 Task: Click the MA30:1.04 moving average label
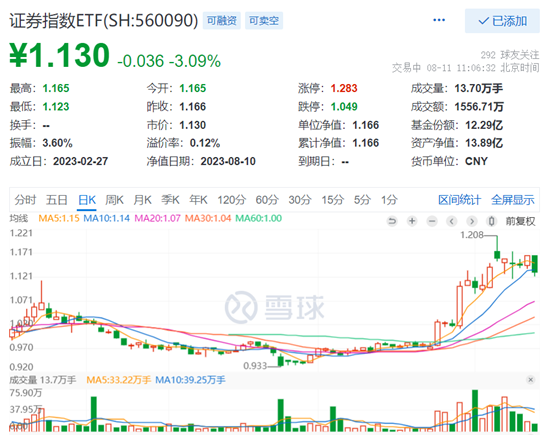pos(208,218)
